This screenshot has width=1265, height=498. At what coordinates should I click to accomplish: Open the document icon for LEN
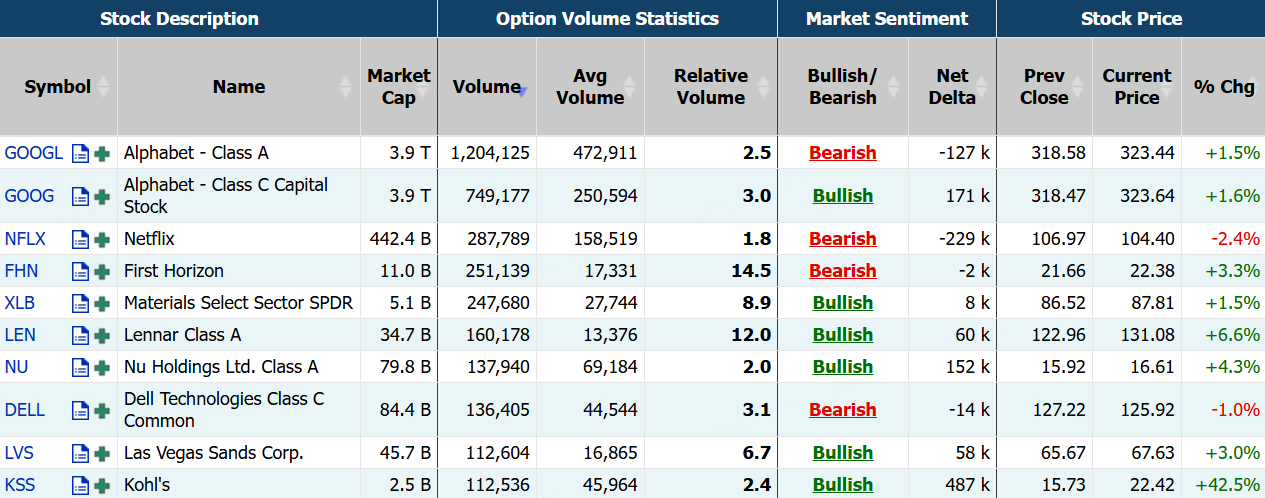coord(81,336)
